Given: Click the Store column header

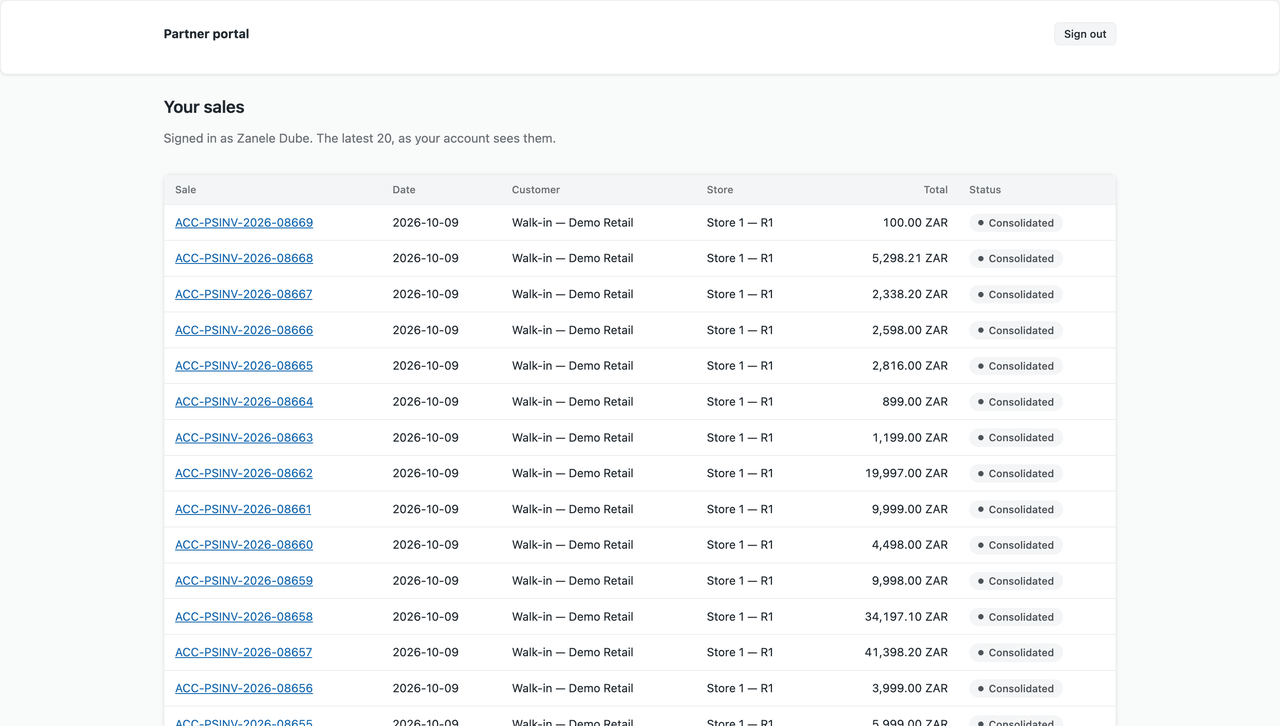Looking at the screenshot, I should [720, 190].
